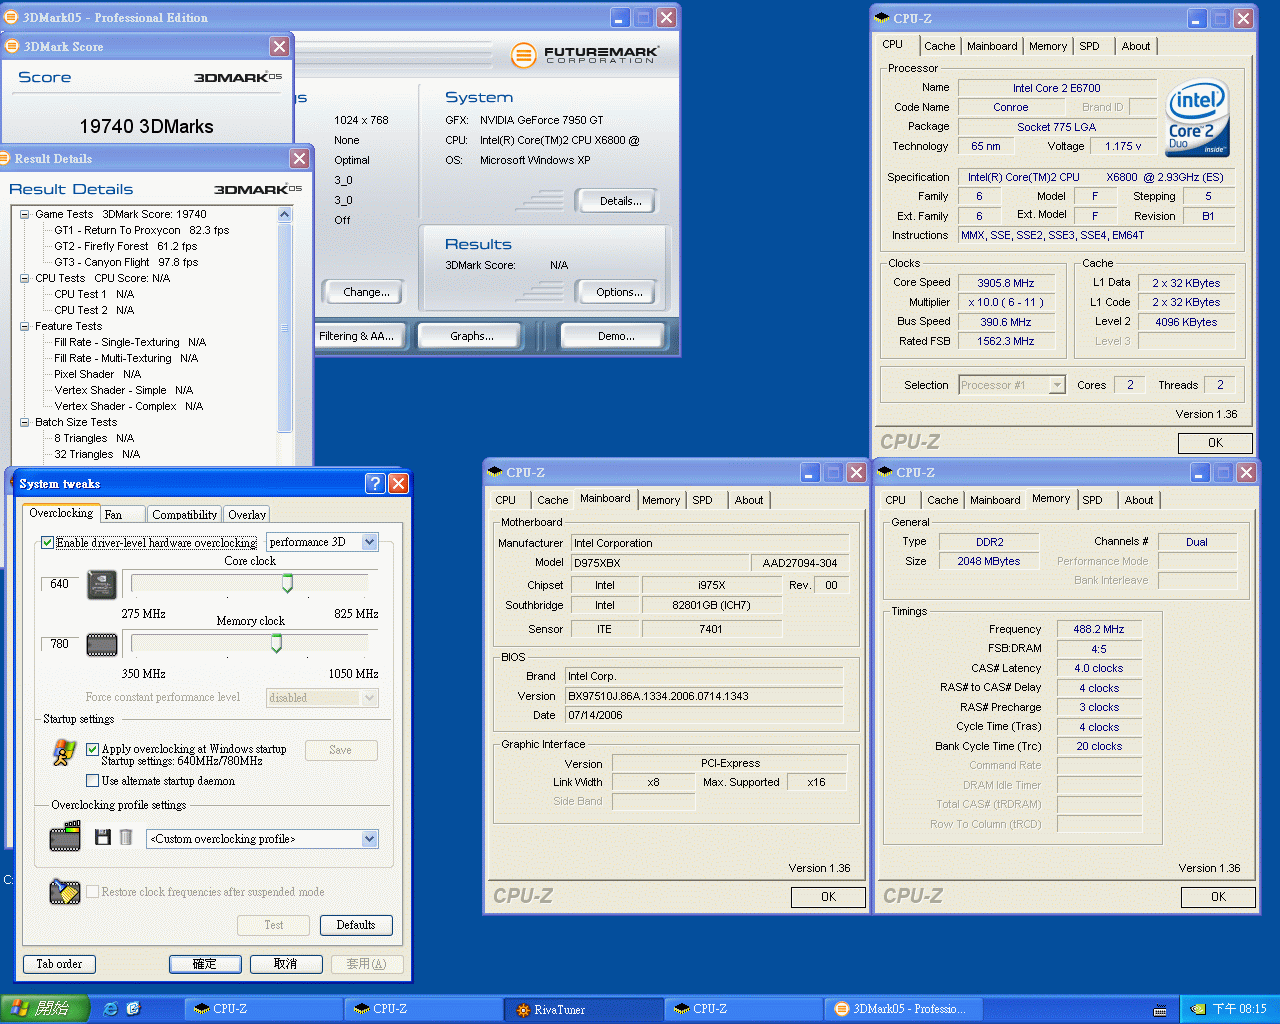Screen dimensions: 1280x1024
Task: Click the Filtering & AA... button
Action: [x=357, y=336]
